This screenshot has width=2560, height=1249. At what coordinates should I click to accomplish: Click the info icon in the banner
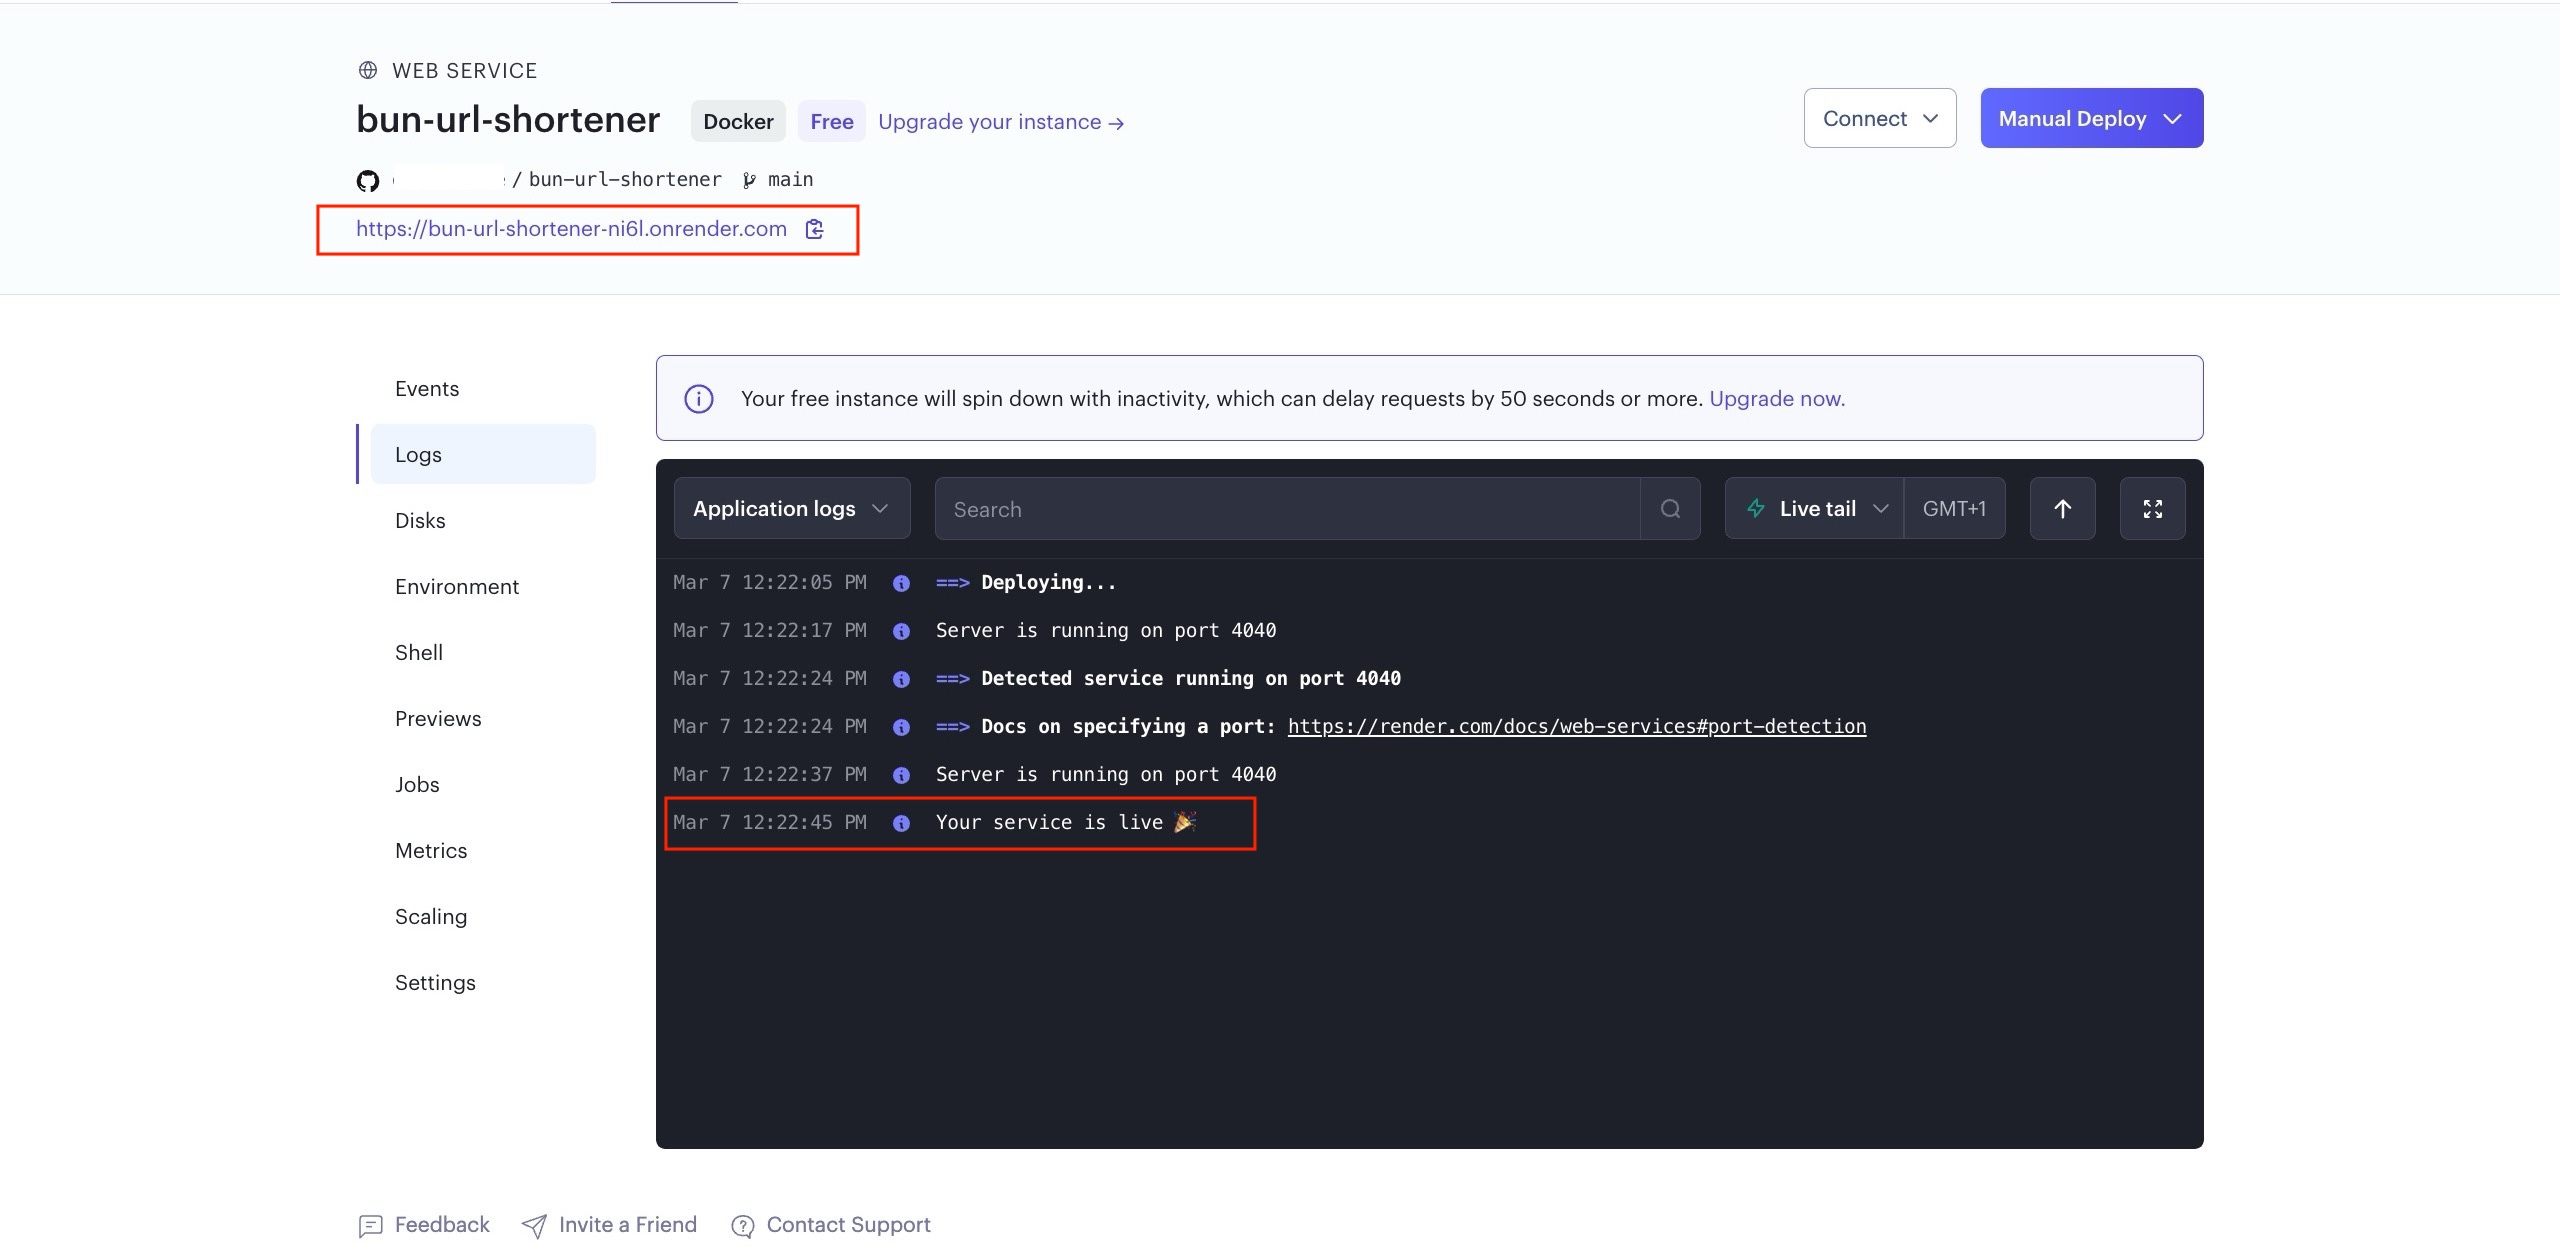[699, 399]
